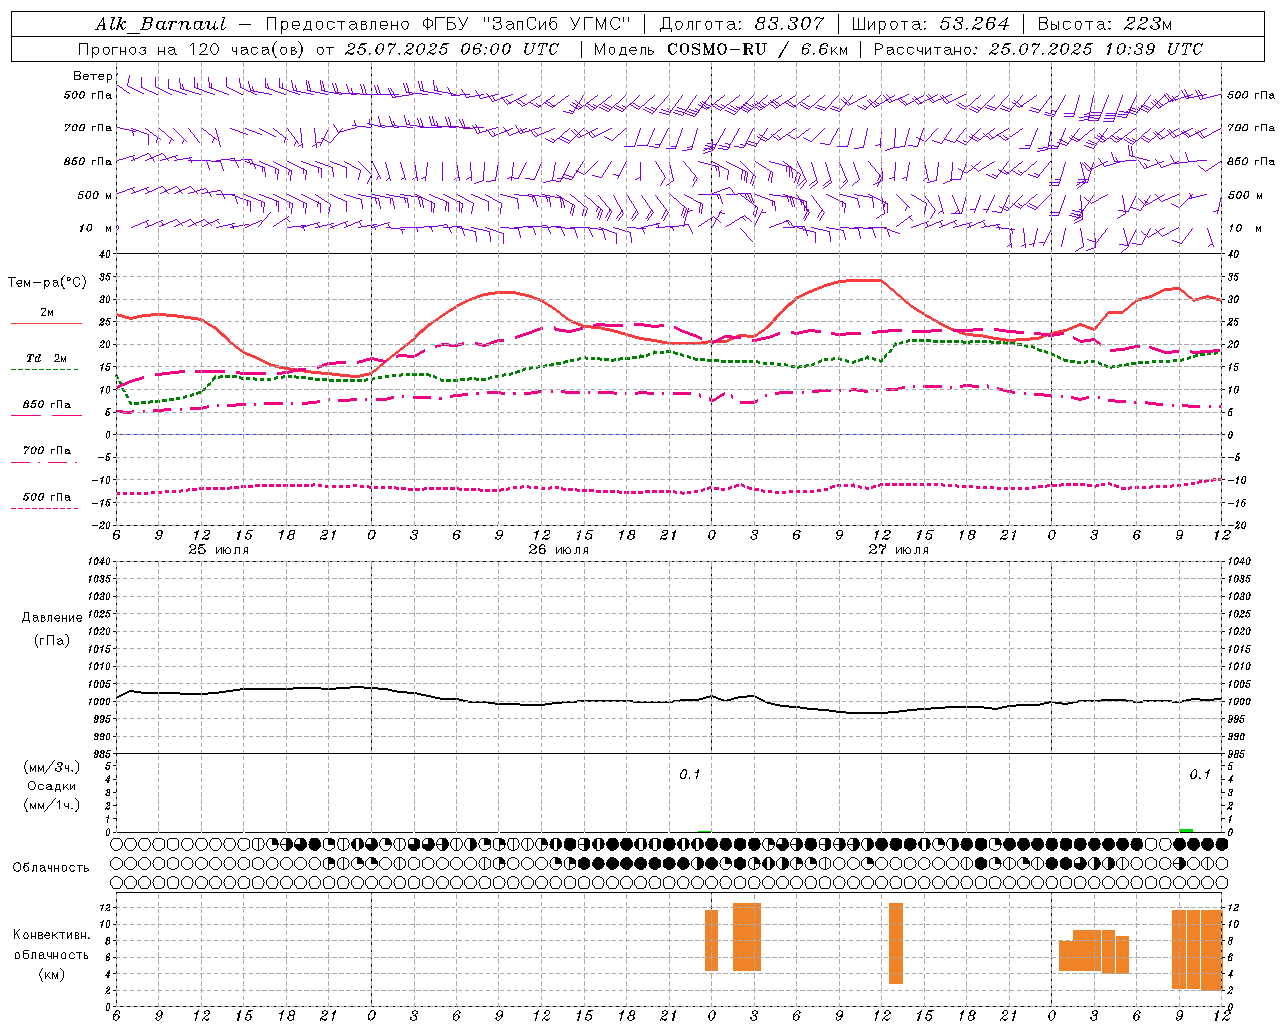The image size is (1280, 1024).
Task: Click the provider text "ЗапСиб УГМС"
Action: 557,24
